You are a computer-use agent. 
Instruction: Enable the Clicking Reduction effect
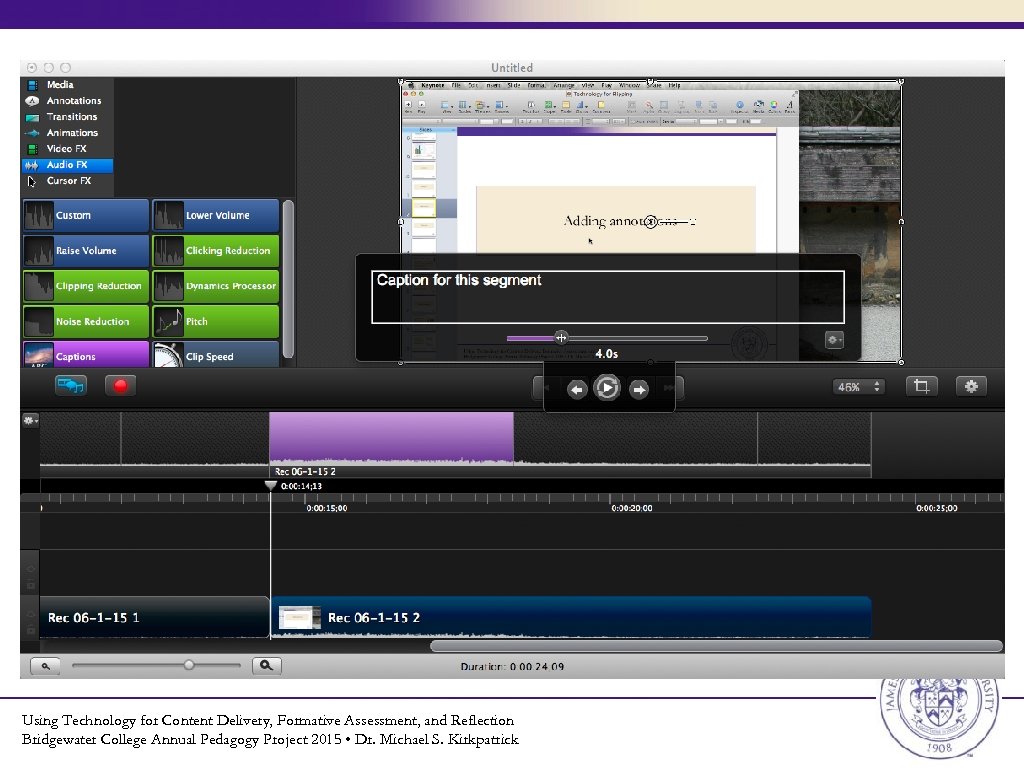pos(215,250)
